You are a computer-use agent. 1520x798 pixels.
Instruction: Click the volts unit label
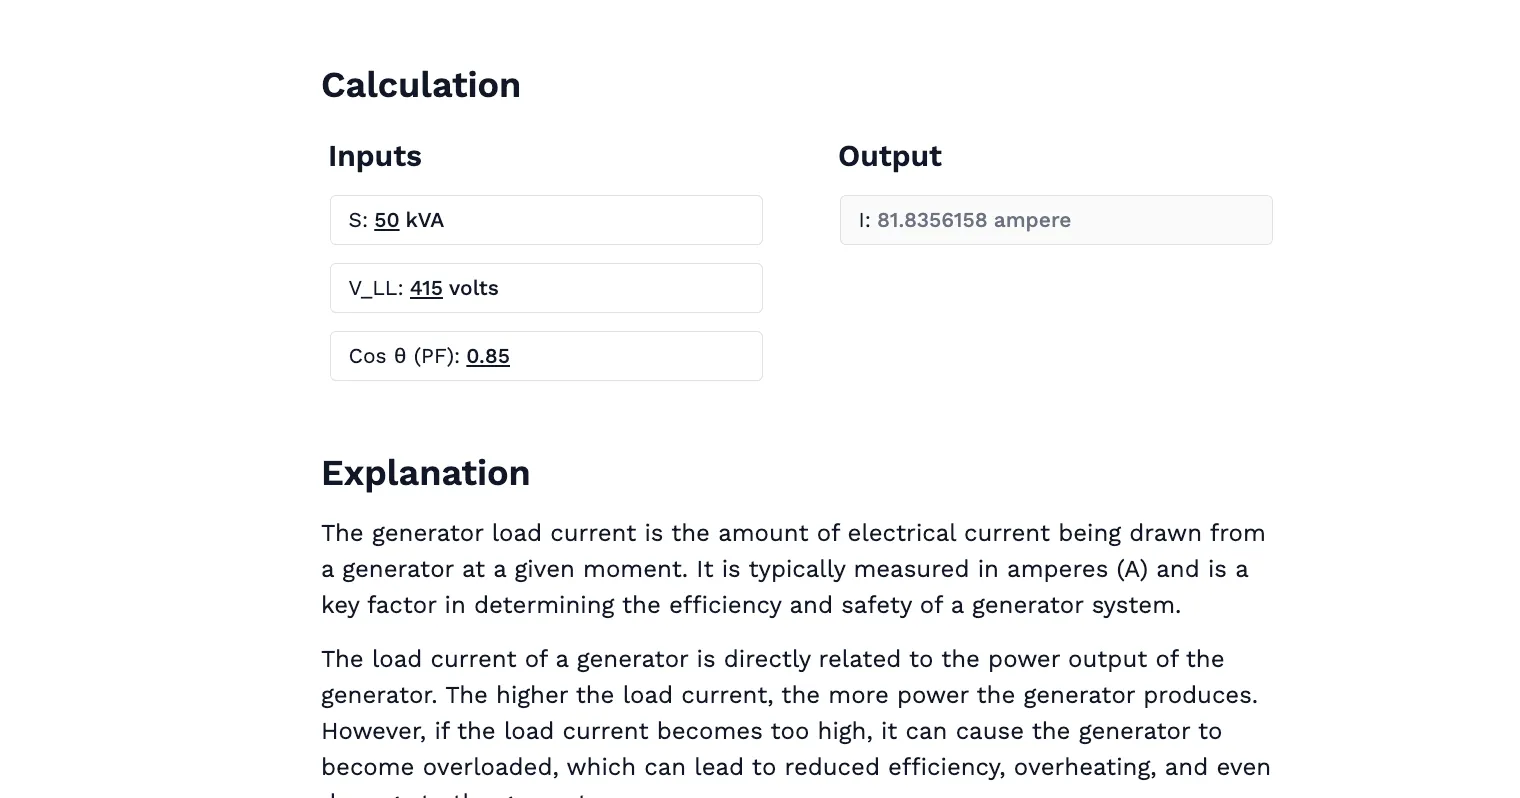(472, 288)
